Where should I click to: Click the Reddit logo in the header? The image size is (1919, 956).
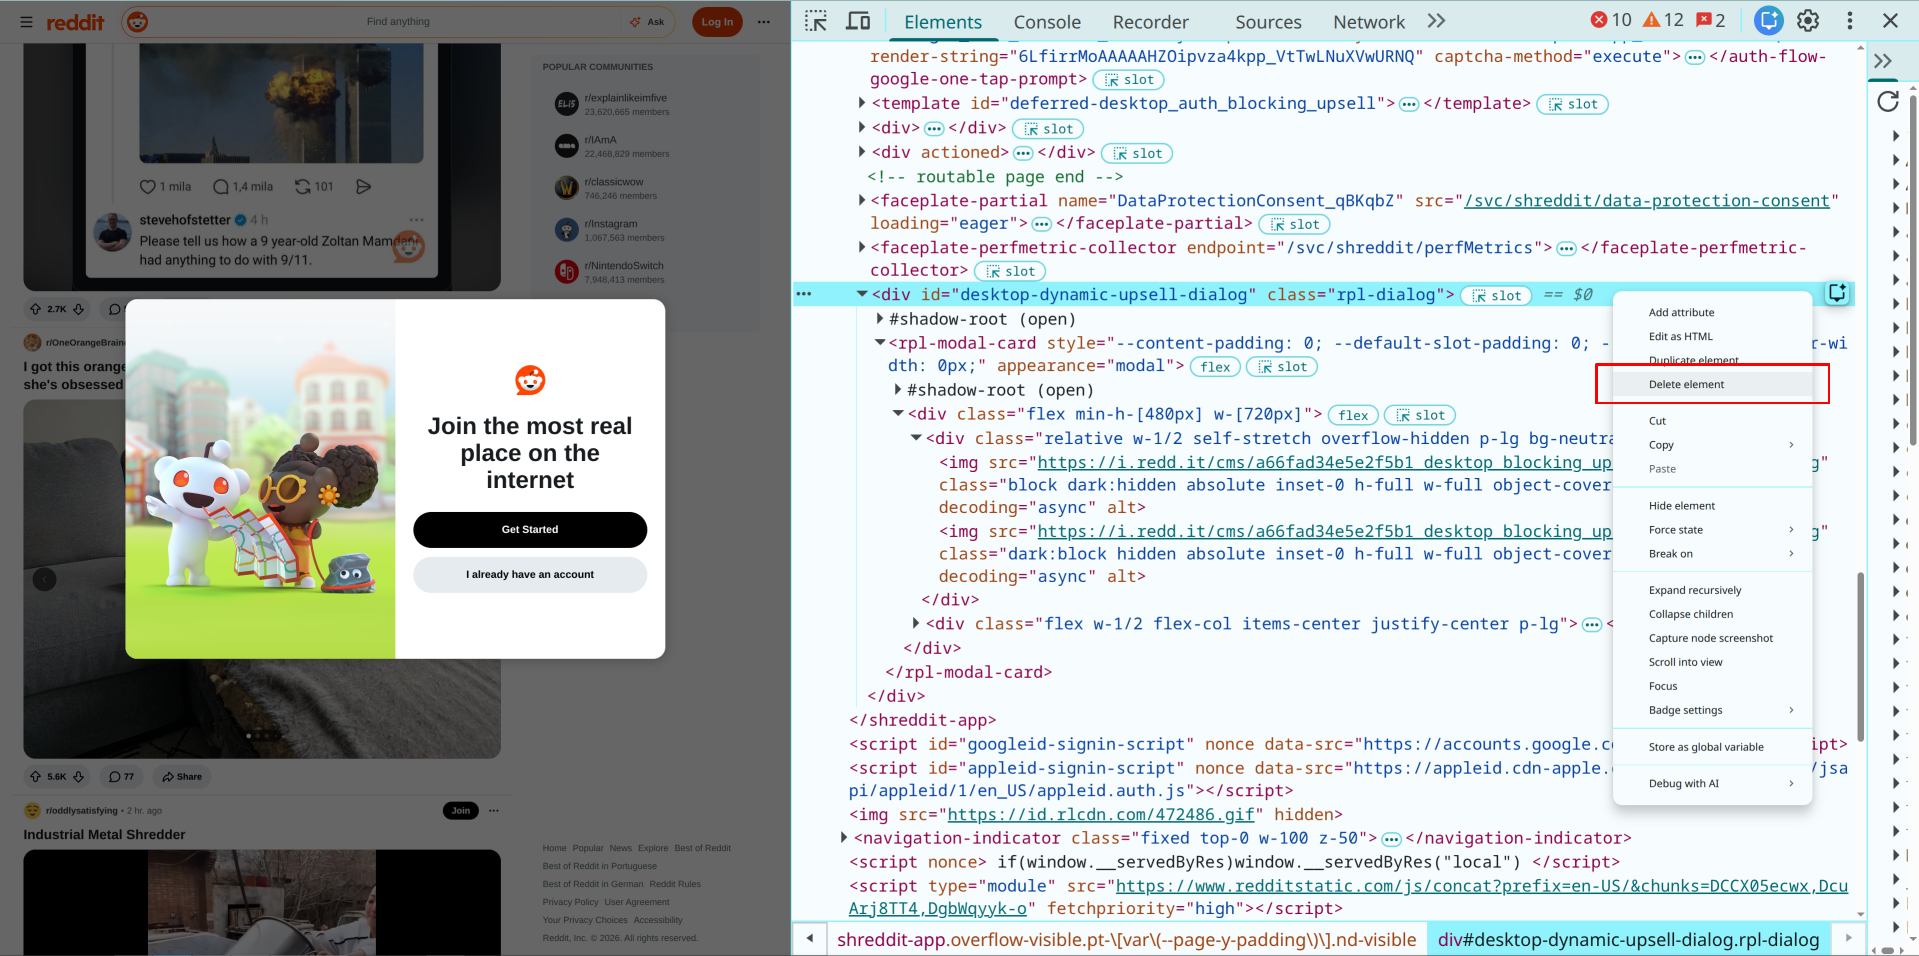(75, 22)
